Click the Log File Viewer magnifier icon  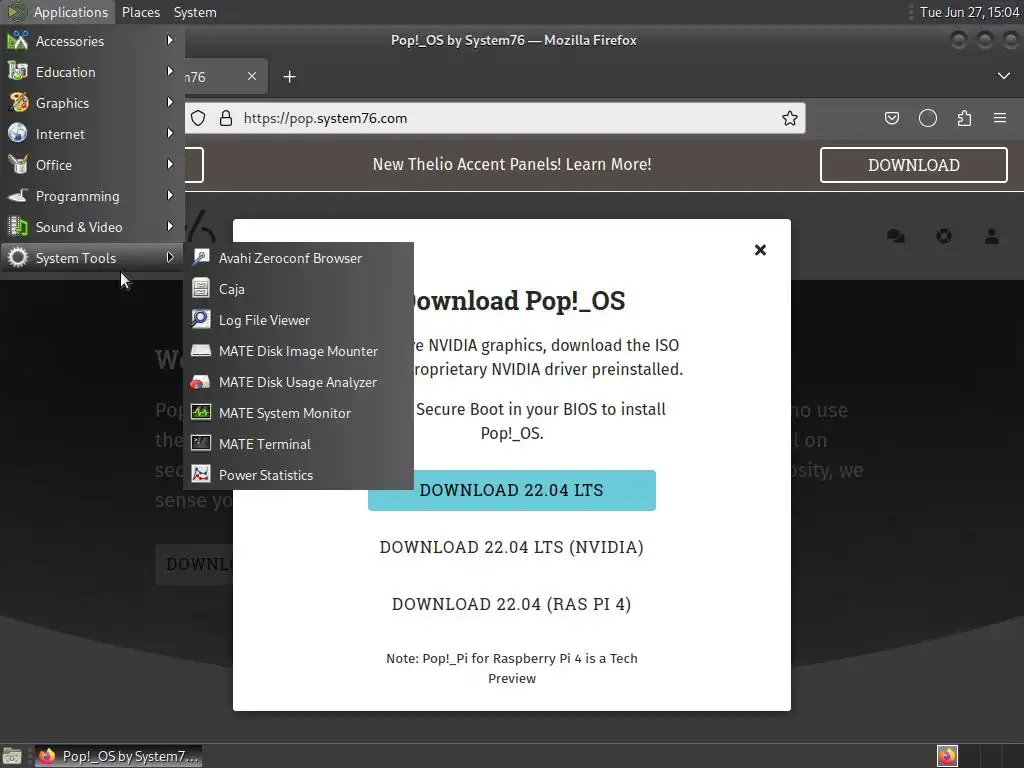pos(200,319)
